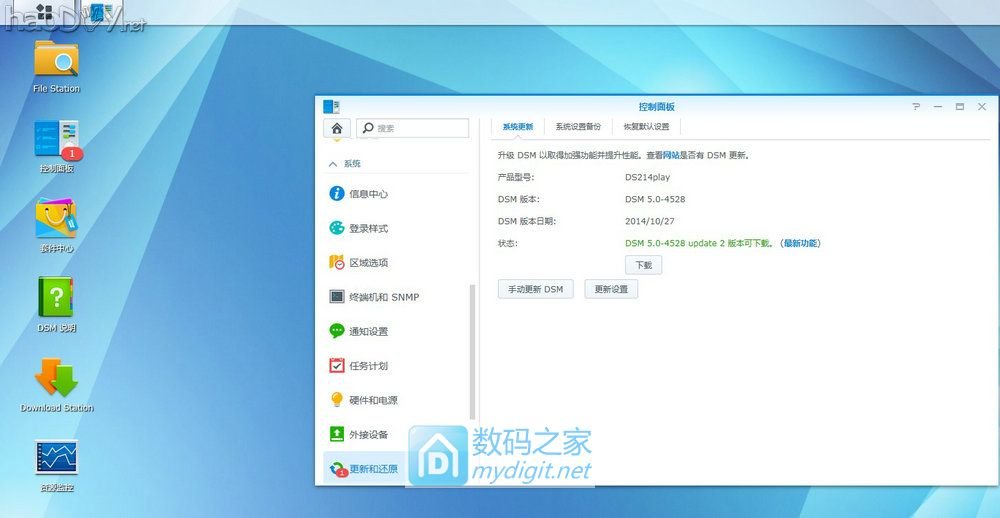
Task: Go to 任务计划 in the sidebar
Action: point(367,366)
